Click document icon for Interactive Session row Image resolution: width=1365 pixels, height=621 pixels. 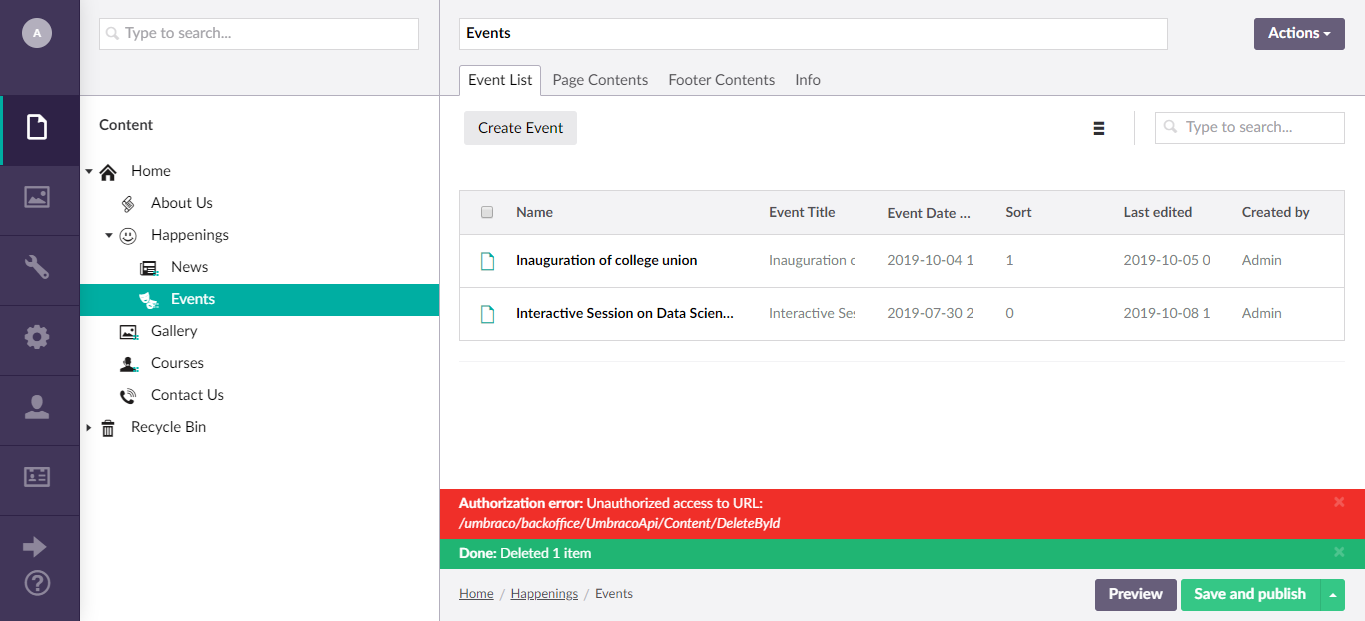click(x=487, y=314)
